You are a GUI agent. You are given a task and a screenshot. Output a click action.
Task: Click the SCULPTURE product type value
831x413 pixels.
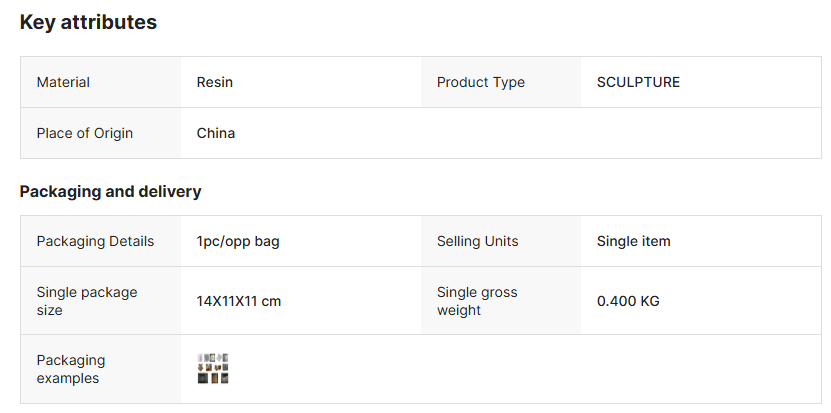click(638, 82)
